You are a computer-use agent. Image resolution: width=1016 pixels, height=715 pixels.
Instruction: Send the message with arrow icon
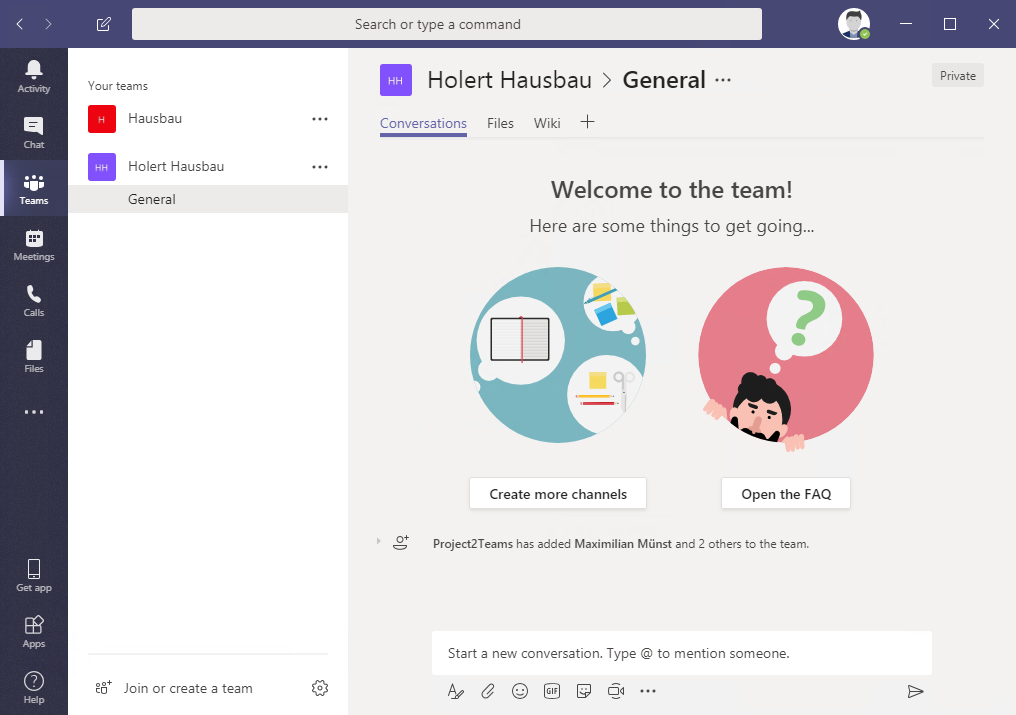(915, 691)
